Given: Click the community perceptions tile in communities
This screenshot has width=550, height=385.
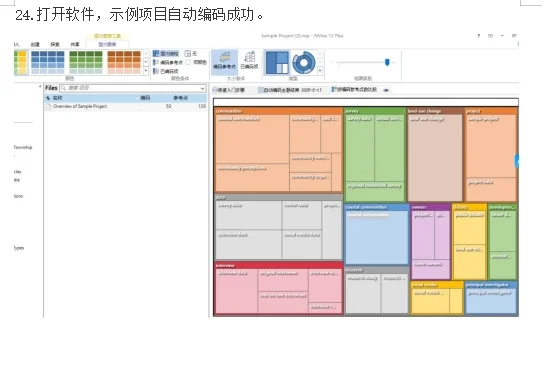Looking at the screenshot, I should [x=252, y=177].
